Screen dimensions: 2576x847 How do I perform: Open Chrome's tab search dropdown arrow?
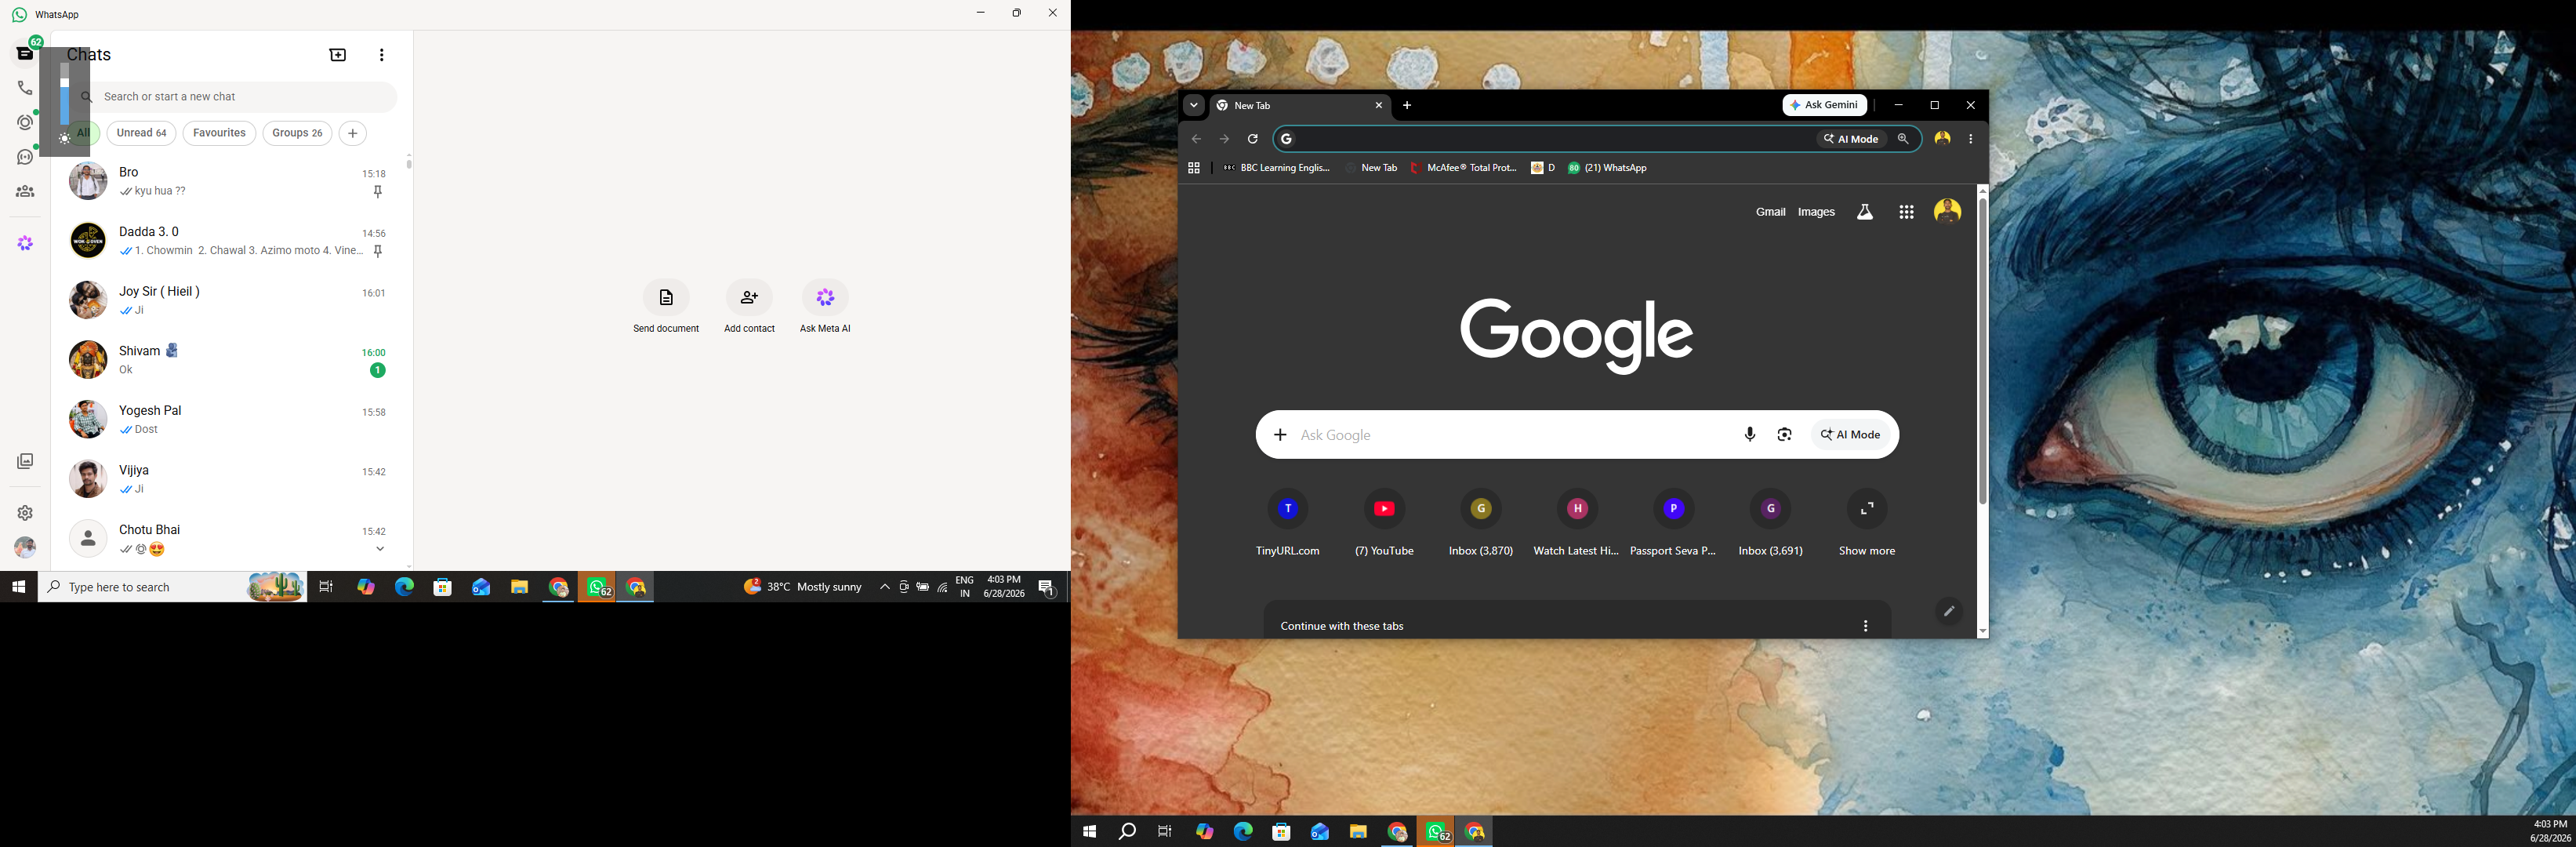point(1194,105)
